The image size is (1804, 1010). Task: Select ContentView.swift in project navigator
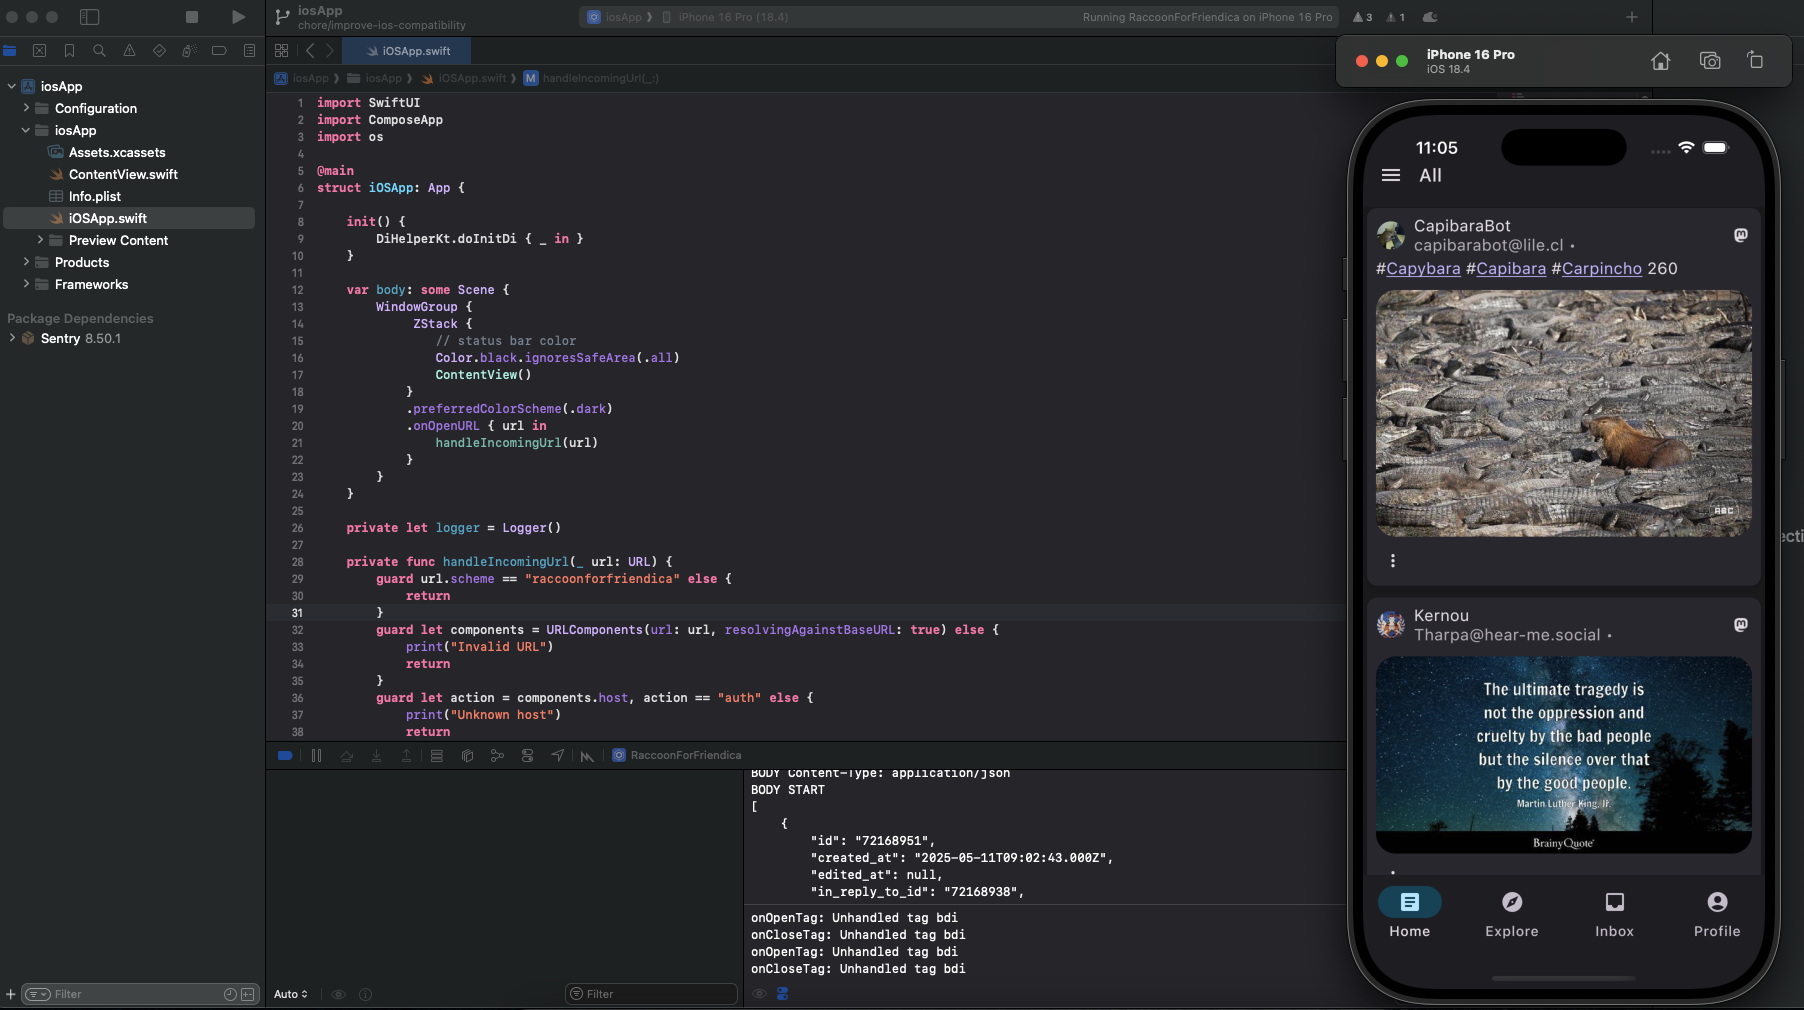[123, 174]
